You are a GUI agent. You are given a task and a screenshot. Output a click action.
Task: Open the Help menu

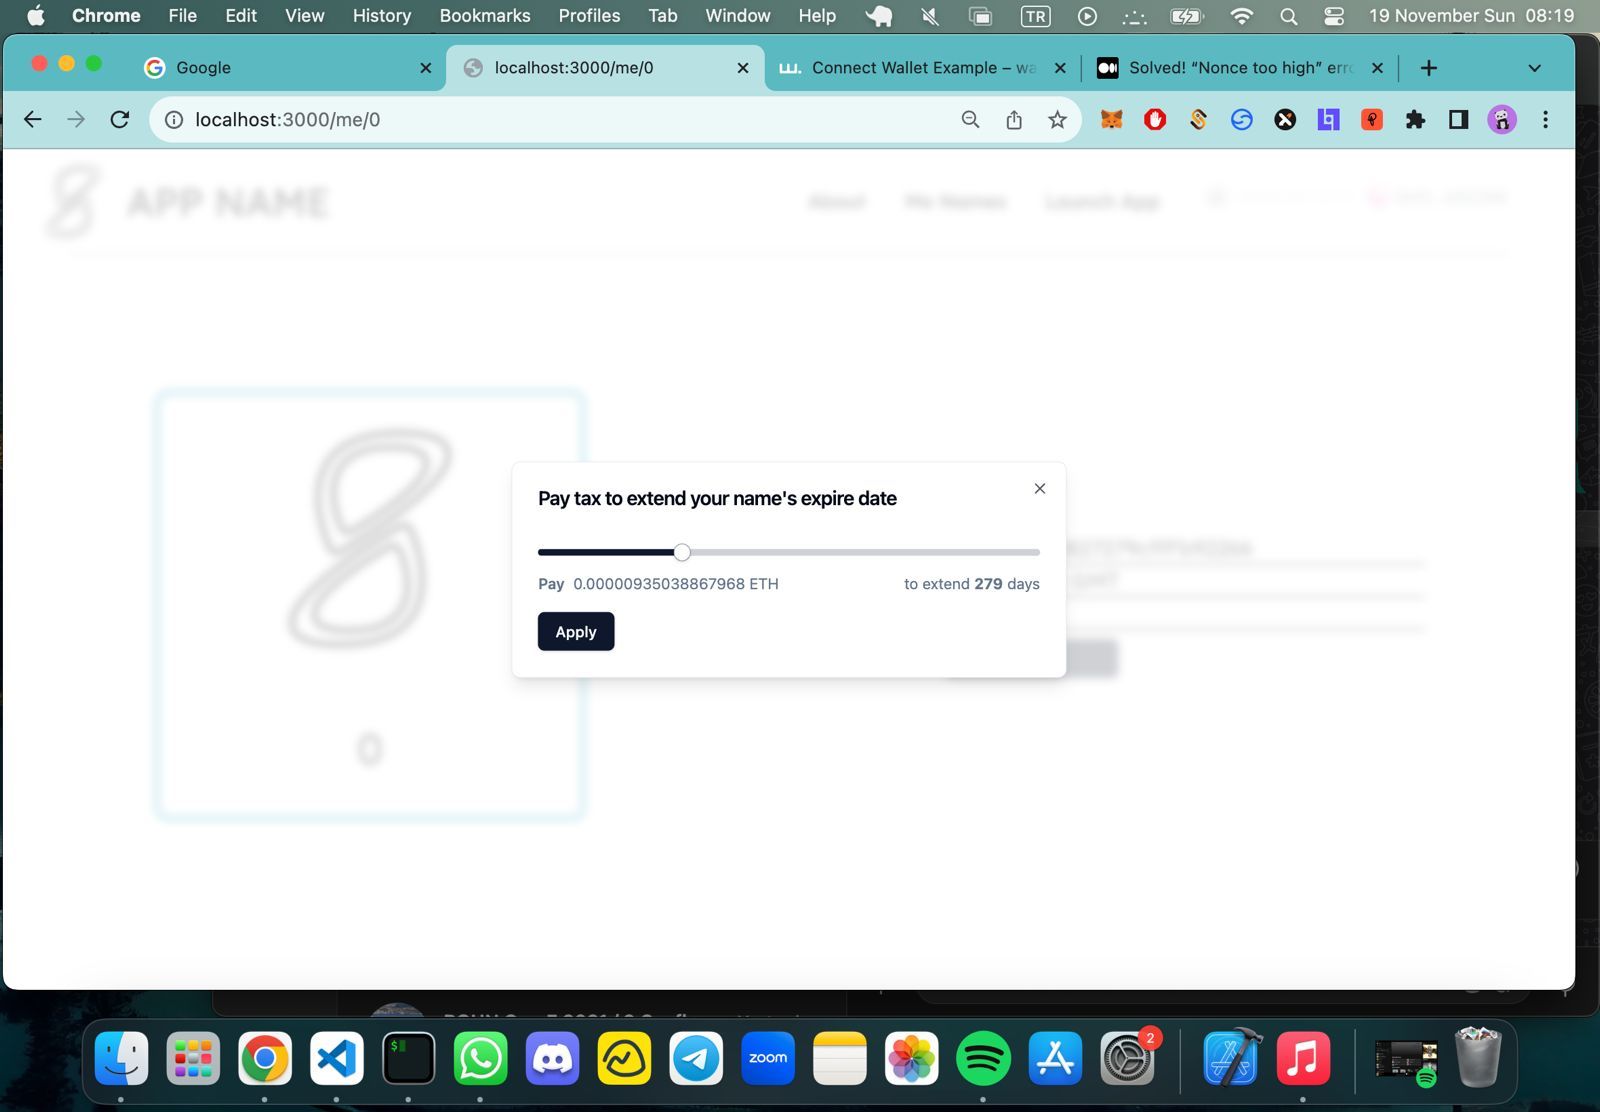[x=817, y=15]
